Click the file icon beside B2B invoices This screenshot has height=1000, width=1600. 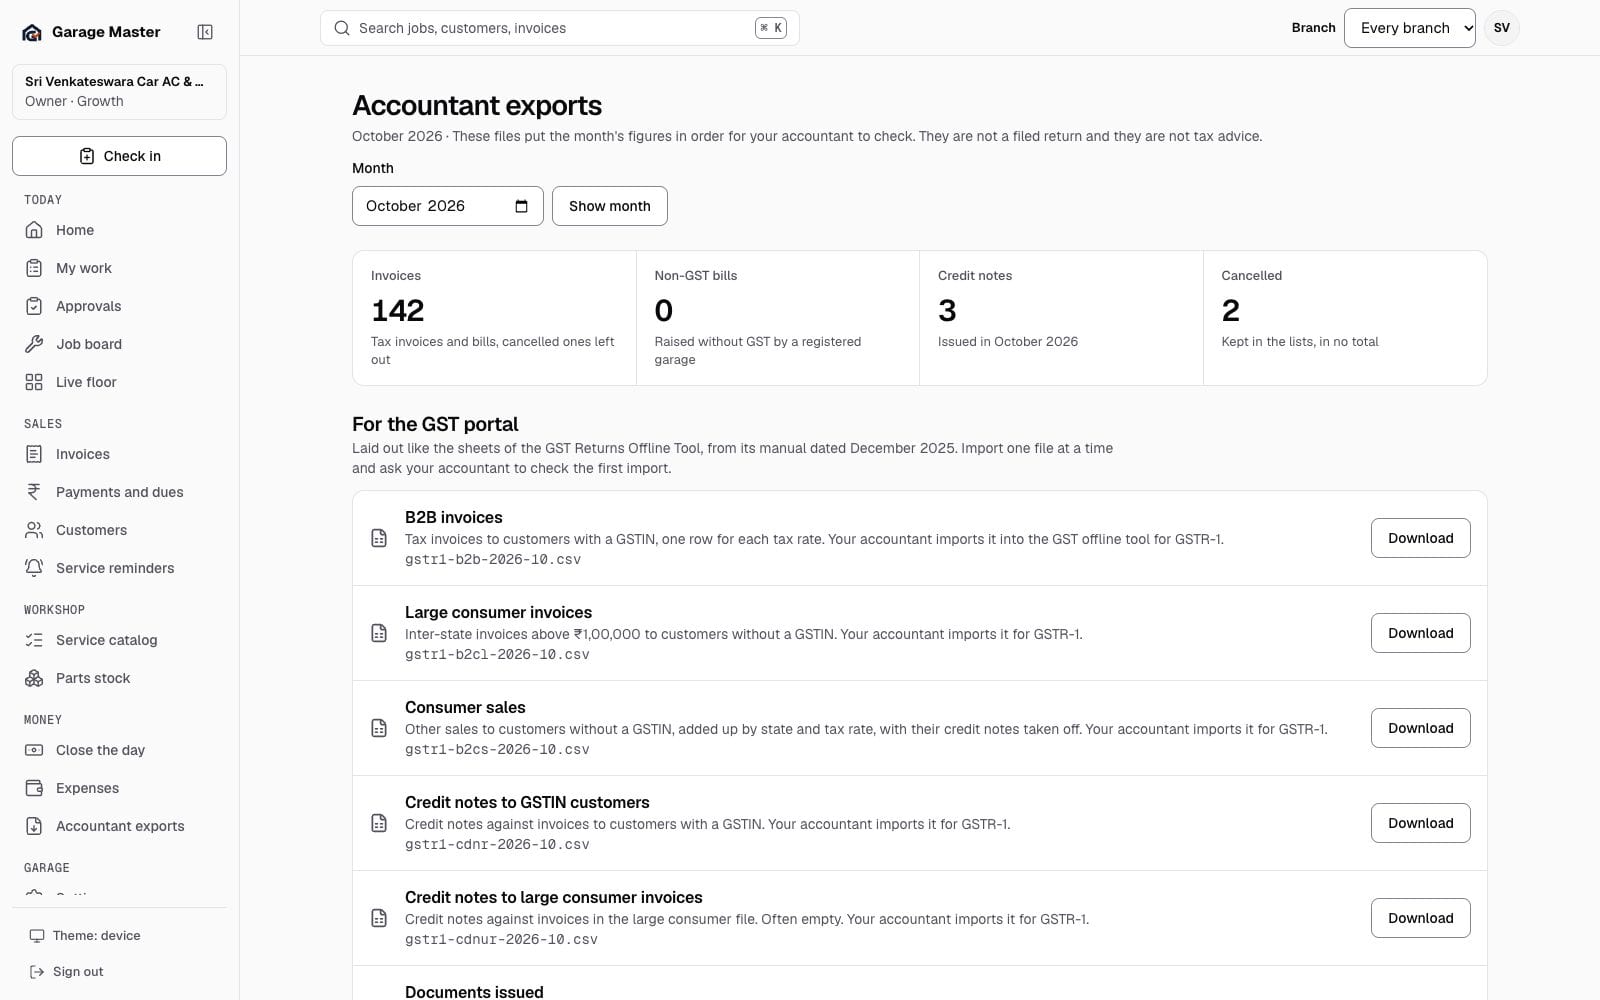(x=379, y=538)
